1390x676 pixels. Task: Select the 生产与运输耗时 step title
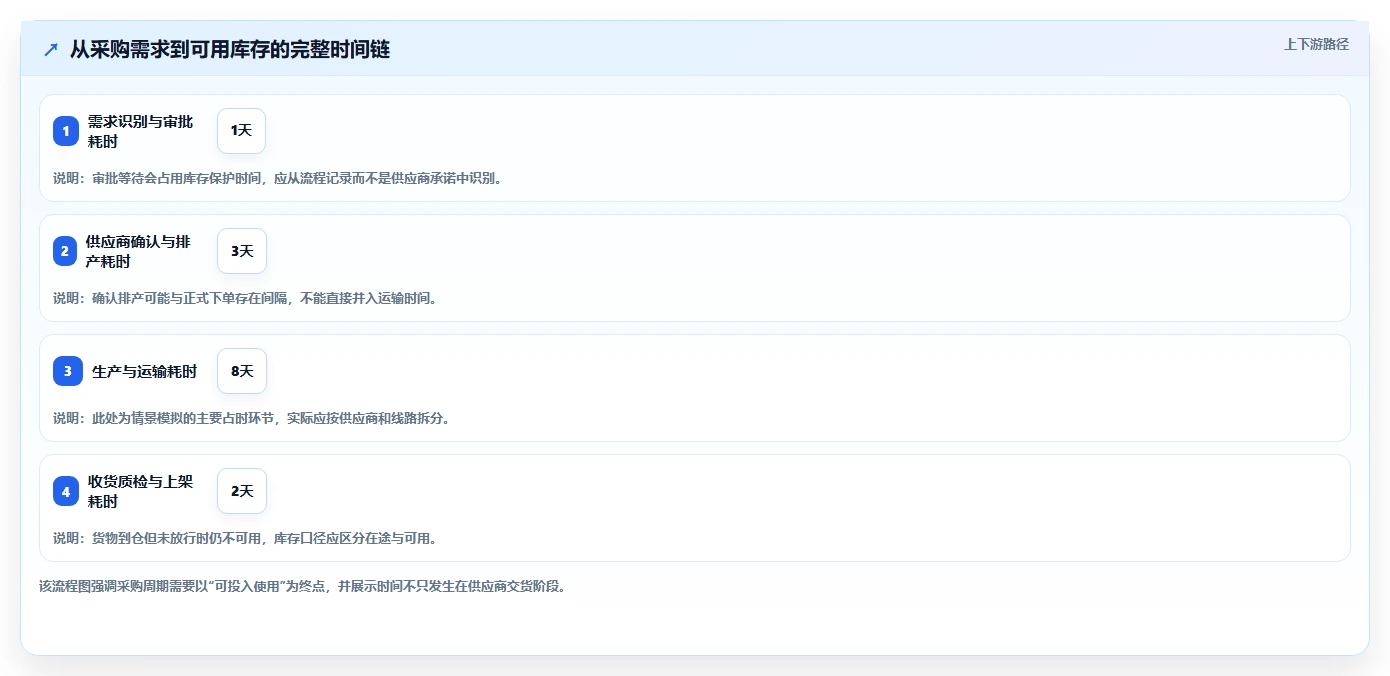145,371
